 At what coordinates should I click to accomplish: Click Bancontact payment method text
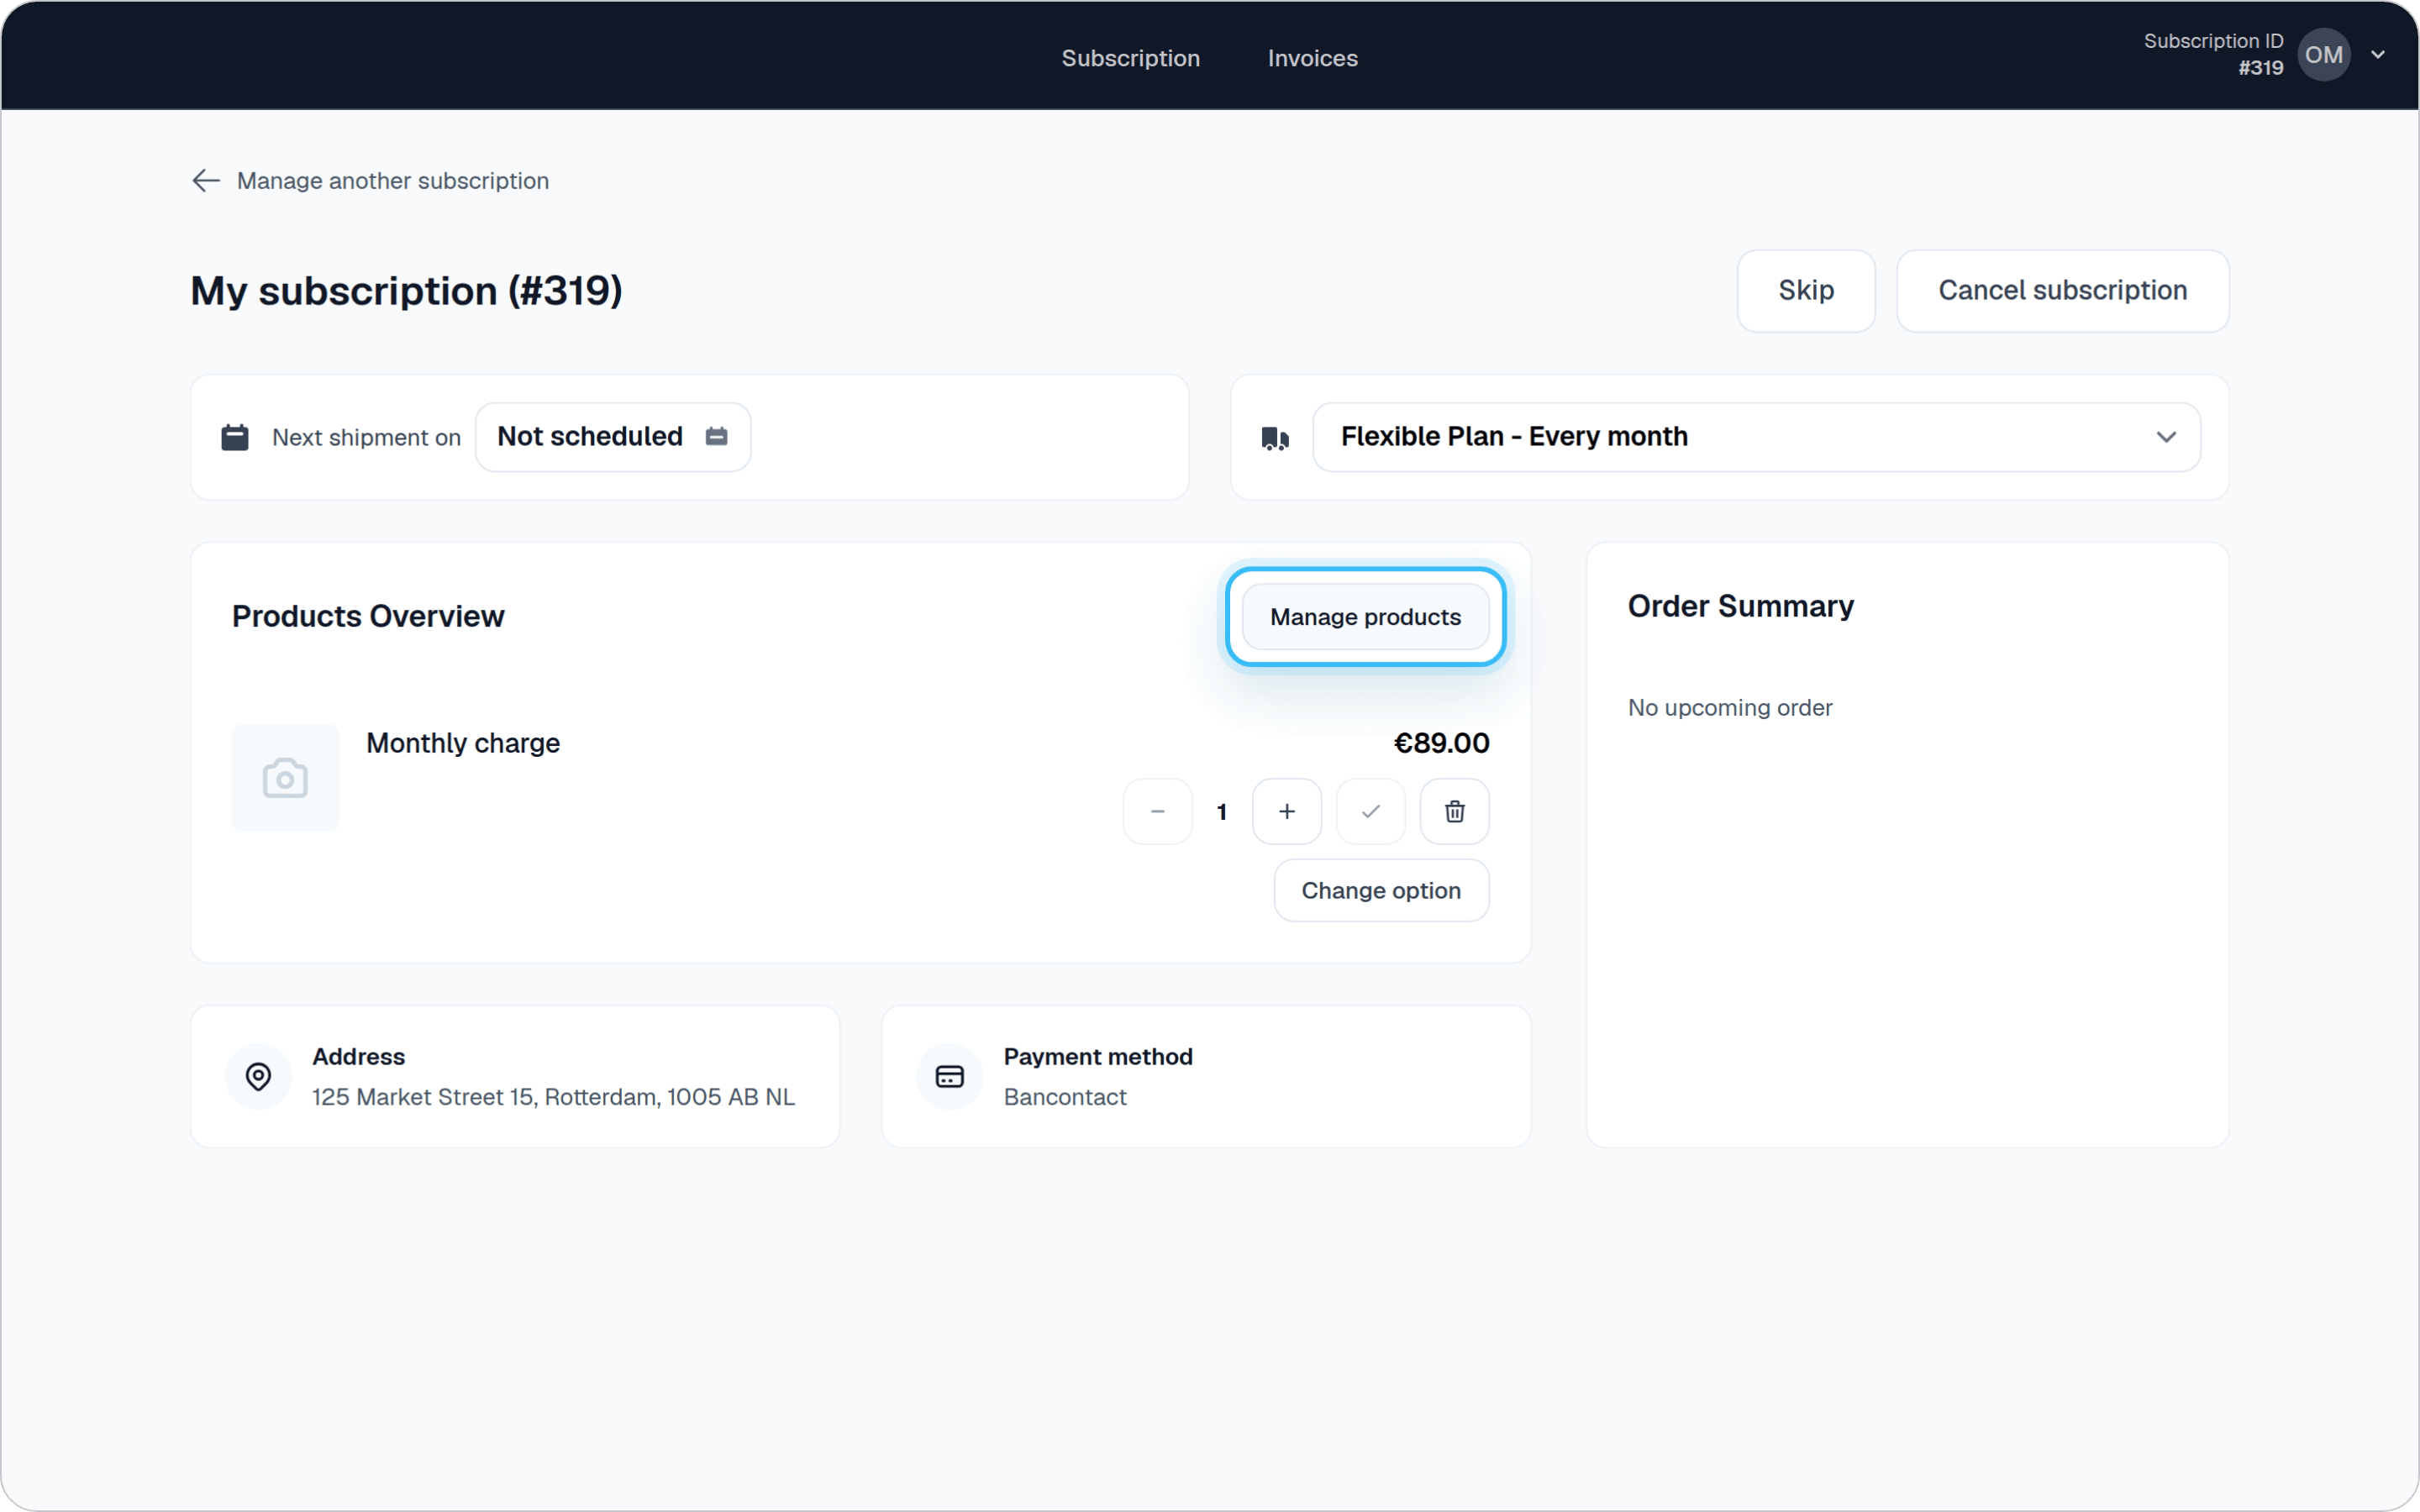point(1065,1097)
